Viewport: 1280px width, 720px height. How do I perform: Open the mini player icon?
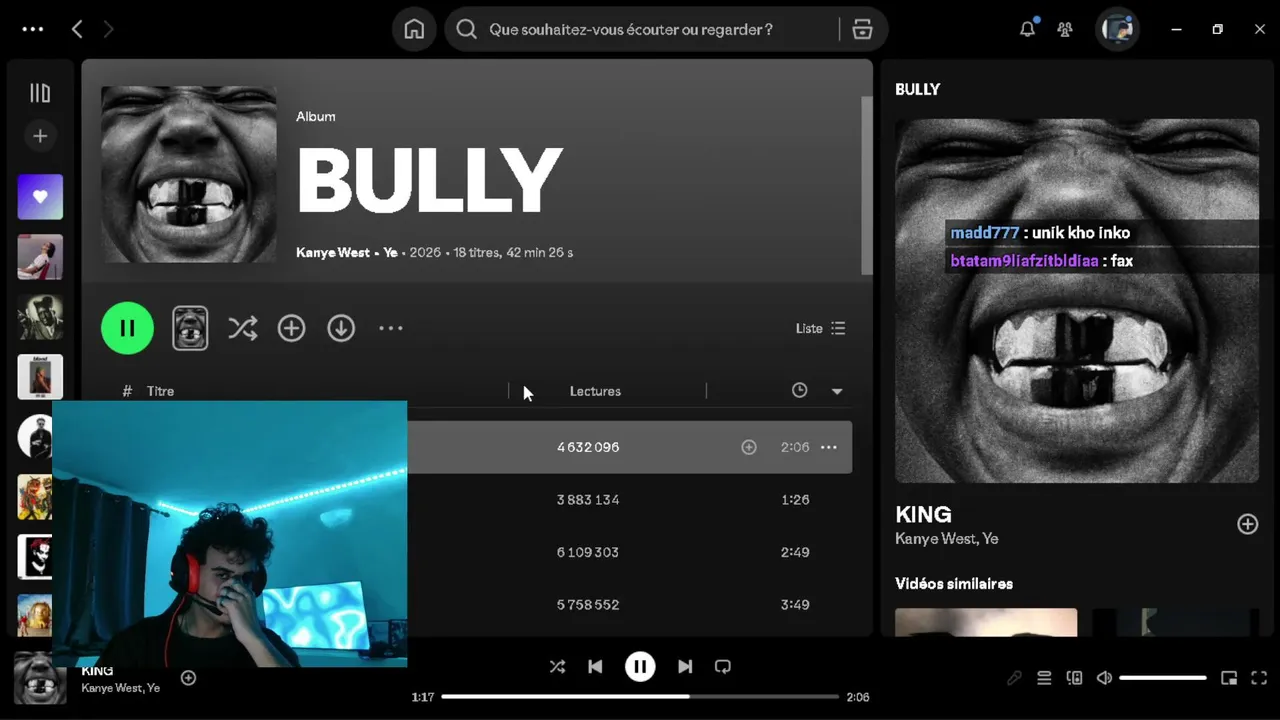[1229, 678]
